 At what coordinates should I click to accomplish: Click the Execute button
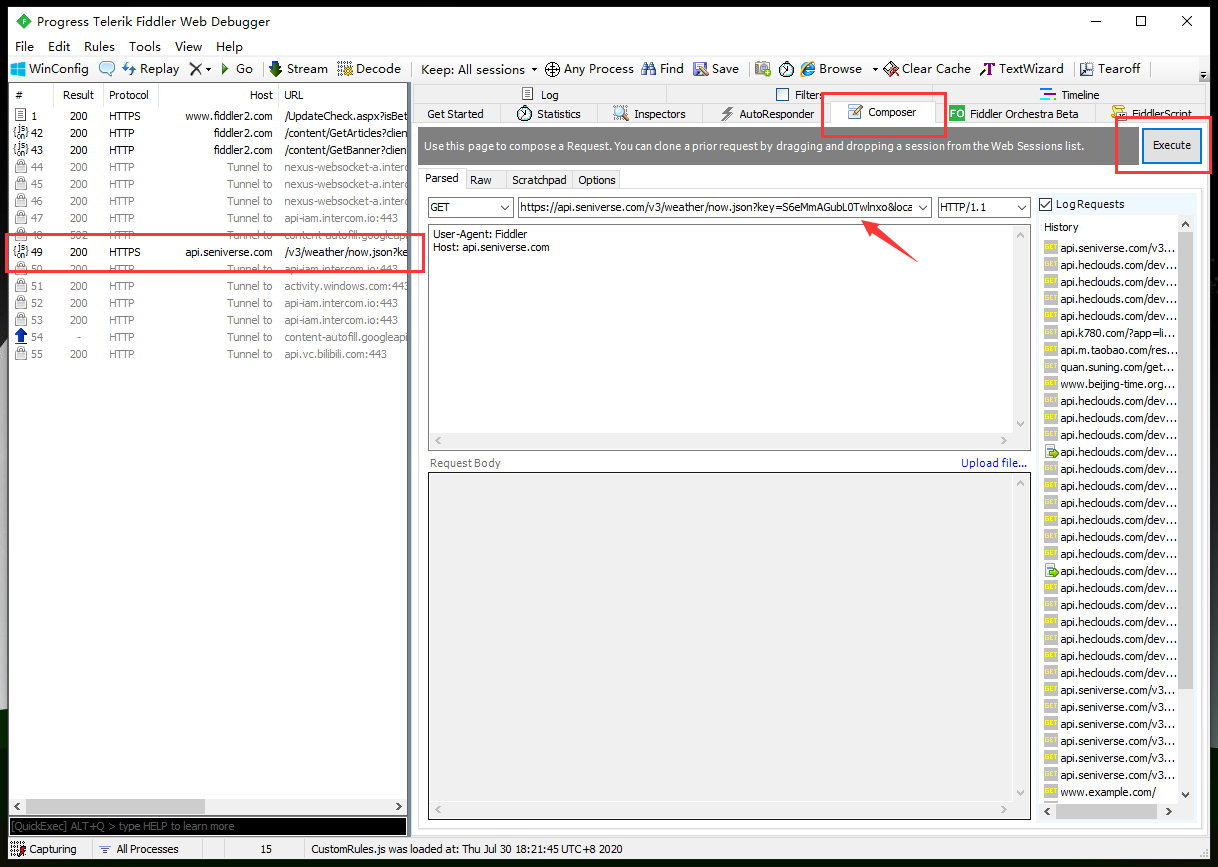tap(1172, 145)
